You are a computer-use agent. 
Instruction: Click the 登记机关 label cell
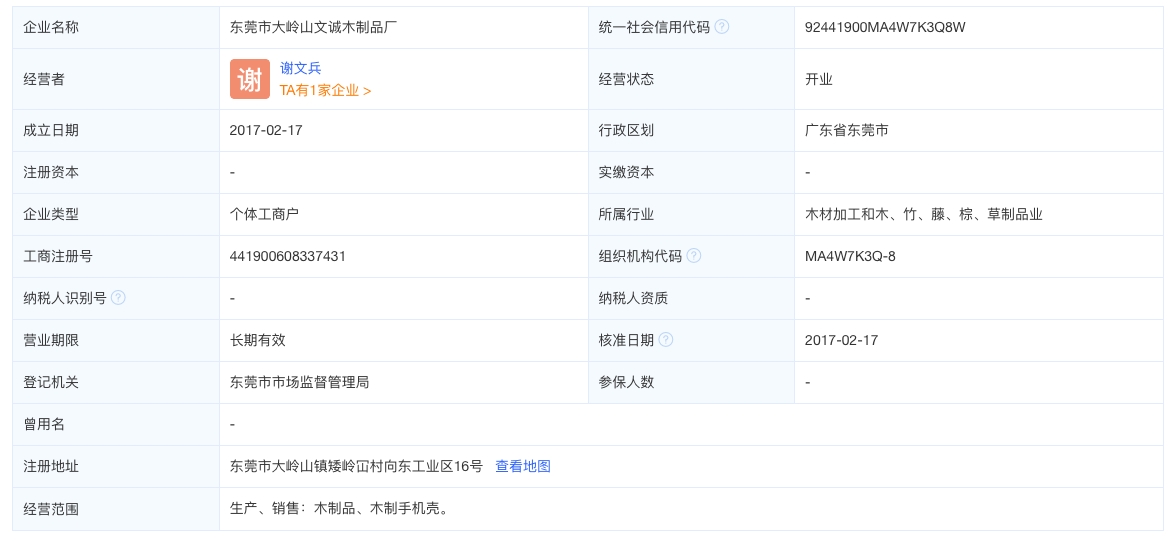click(x=116, y=382)
